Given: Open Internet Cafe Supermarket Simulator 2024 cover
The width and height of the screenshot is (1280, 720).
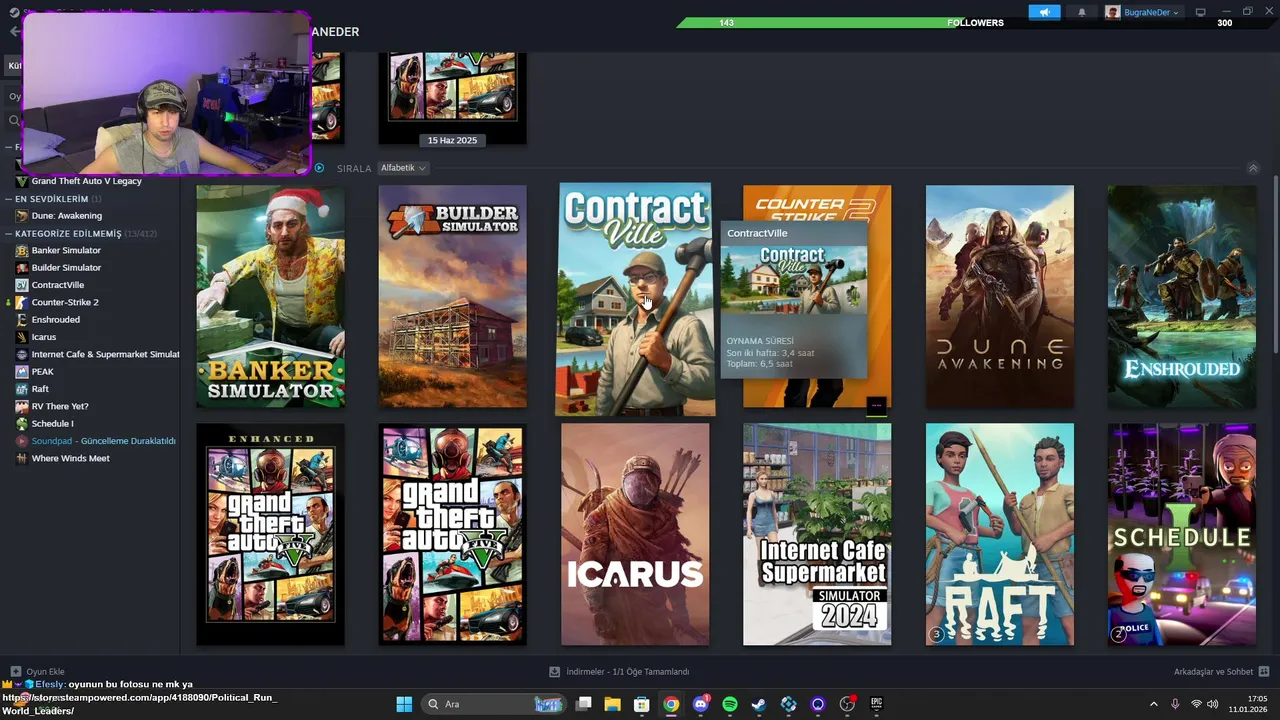Looking at the screenshot, I should pos(817,534).
